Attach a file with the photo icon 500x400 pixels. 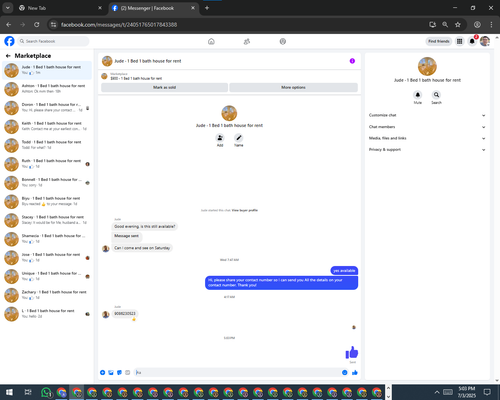point(111,372)
